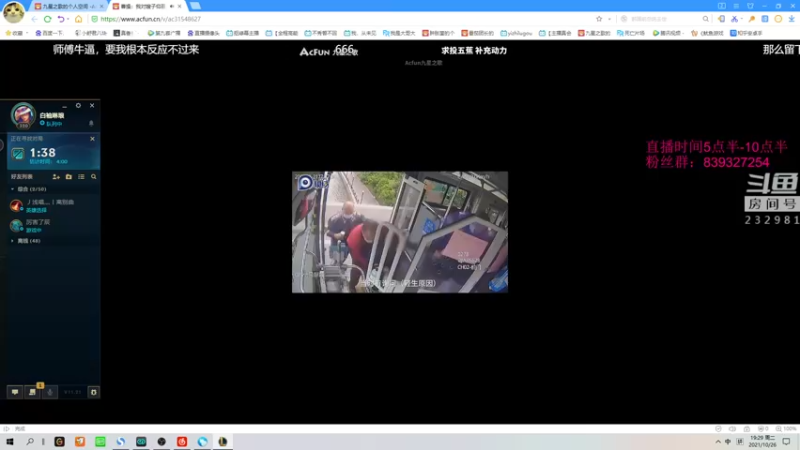The image size is (800, 450).
Task: Click the purple undo arrow in the browser toolbar
Action: click(61, 19)
